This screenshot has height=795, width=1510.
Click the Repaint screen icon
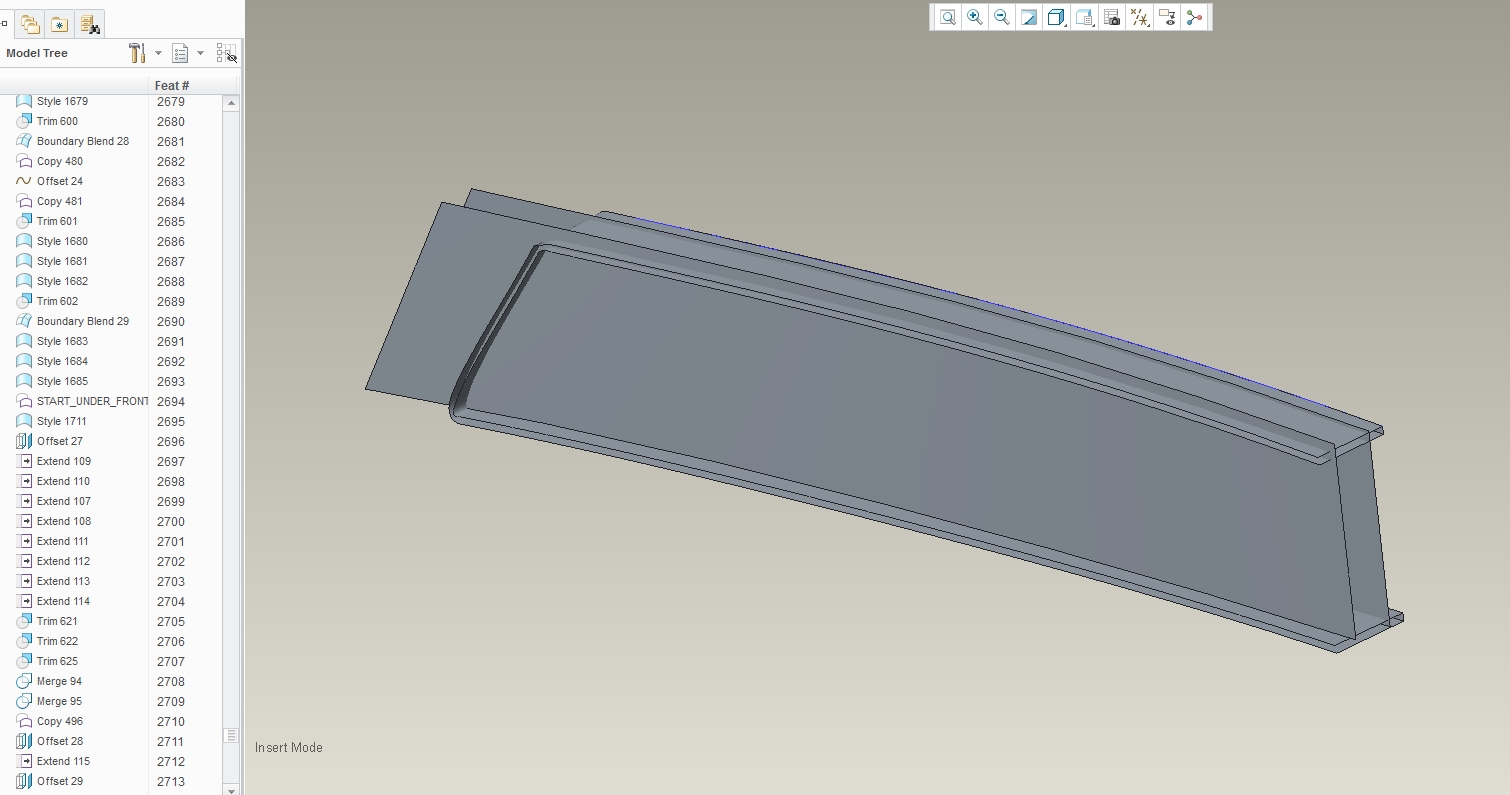1029,17
